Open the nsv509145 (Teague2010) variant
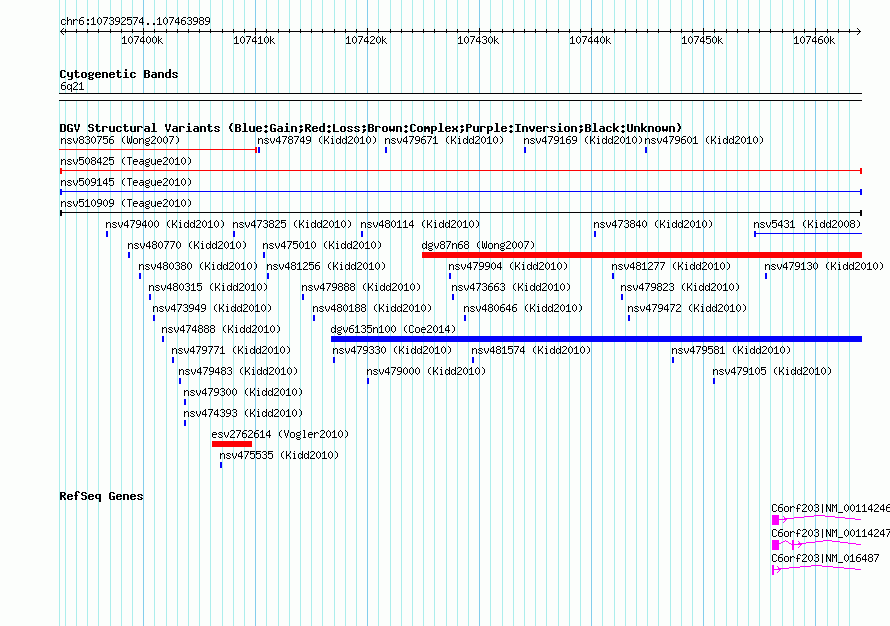 [126, 182]
